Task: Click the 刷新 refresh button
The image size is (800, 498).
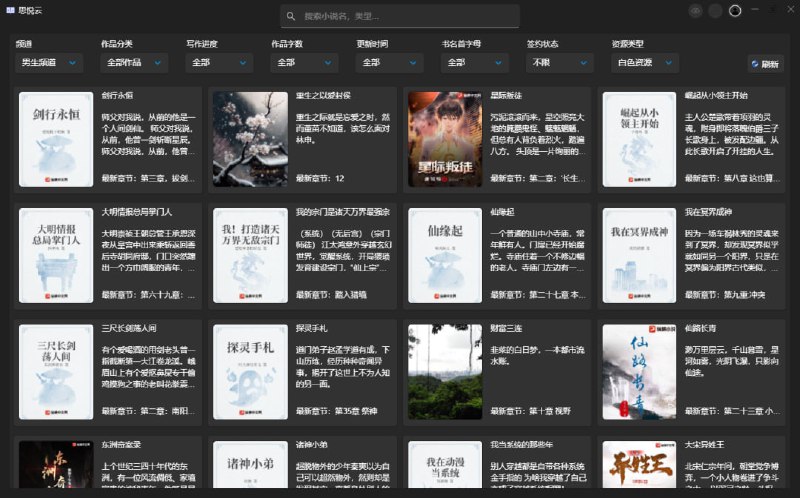Action: pos(765,64)
